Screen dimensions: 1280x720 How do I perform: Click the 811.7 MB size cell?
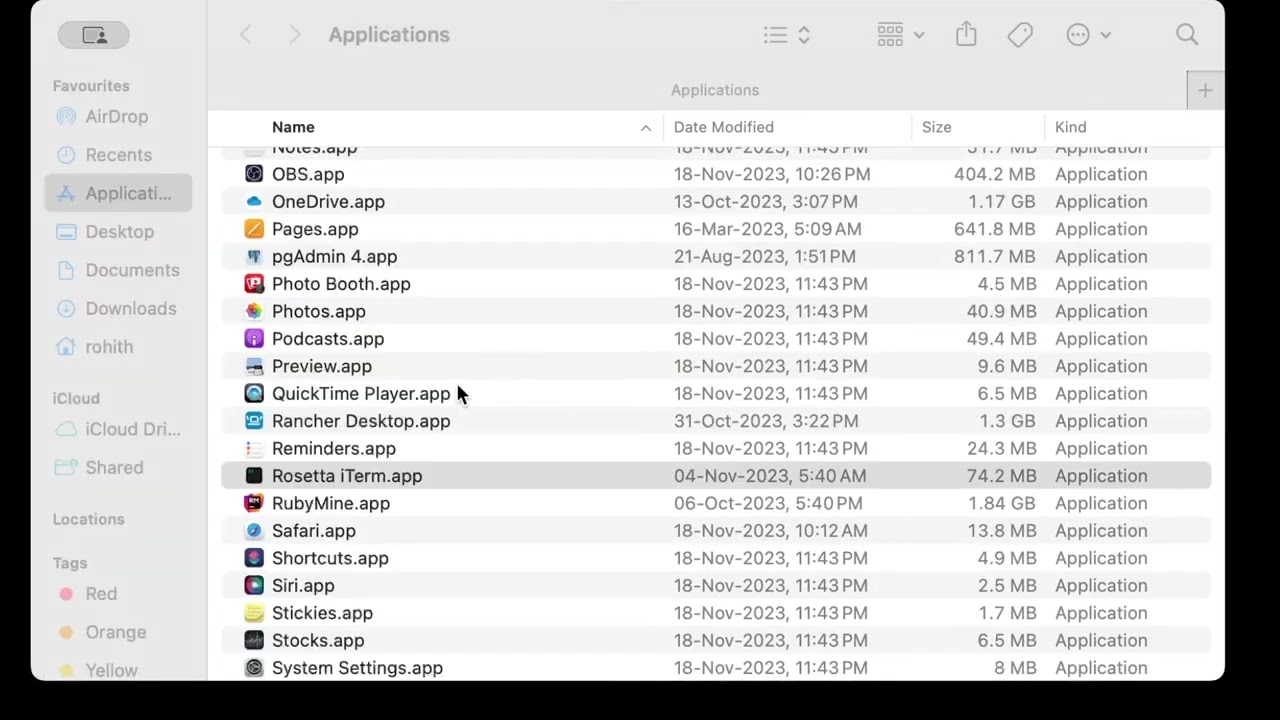pyautogui.click(x=994, y=256)
